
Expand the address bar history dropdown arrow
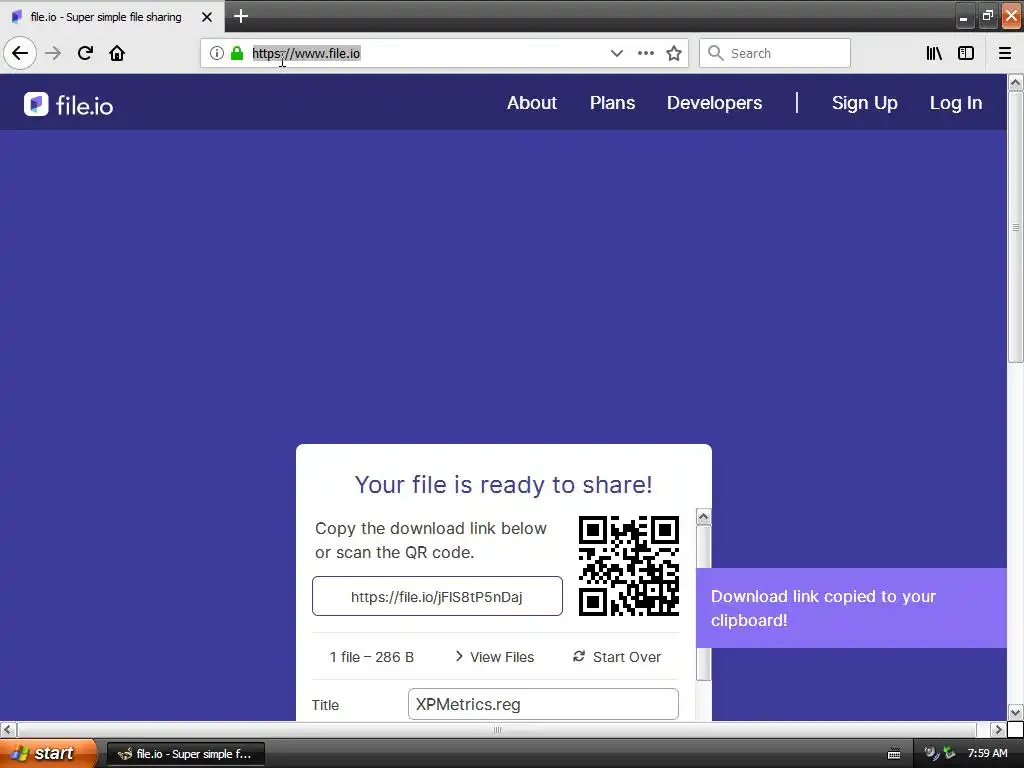coord(616,53)
